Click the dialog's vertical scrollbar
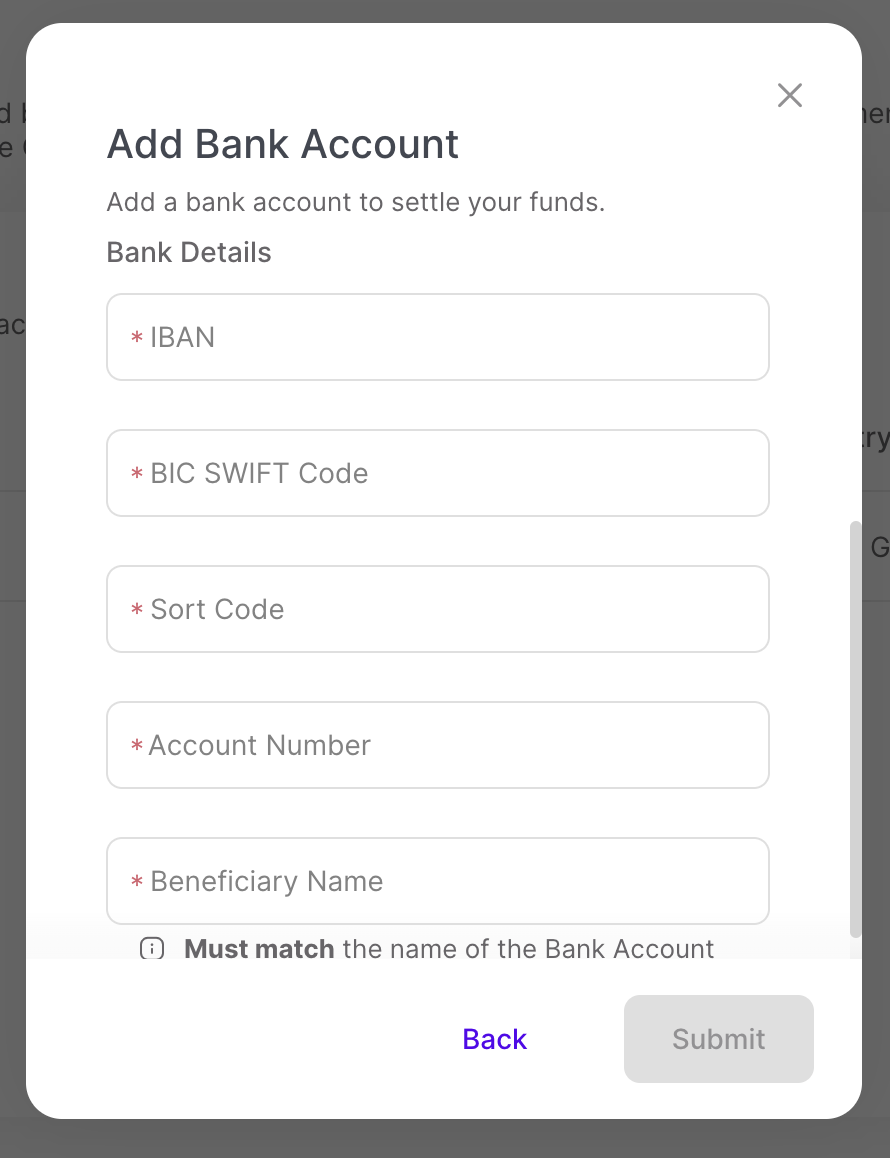890x1158 pixels. [x=855, y=728]
